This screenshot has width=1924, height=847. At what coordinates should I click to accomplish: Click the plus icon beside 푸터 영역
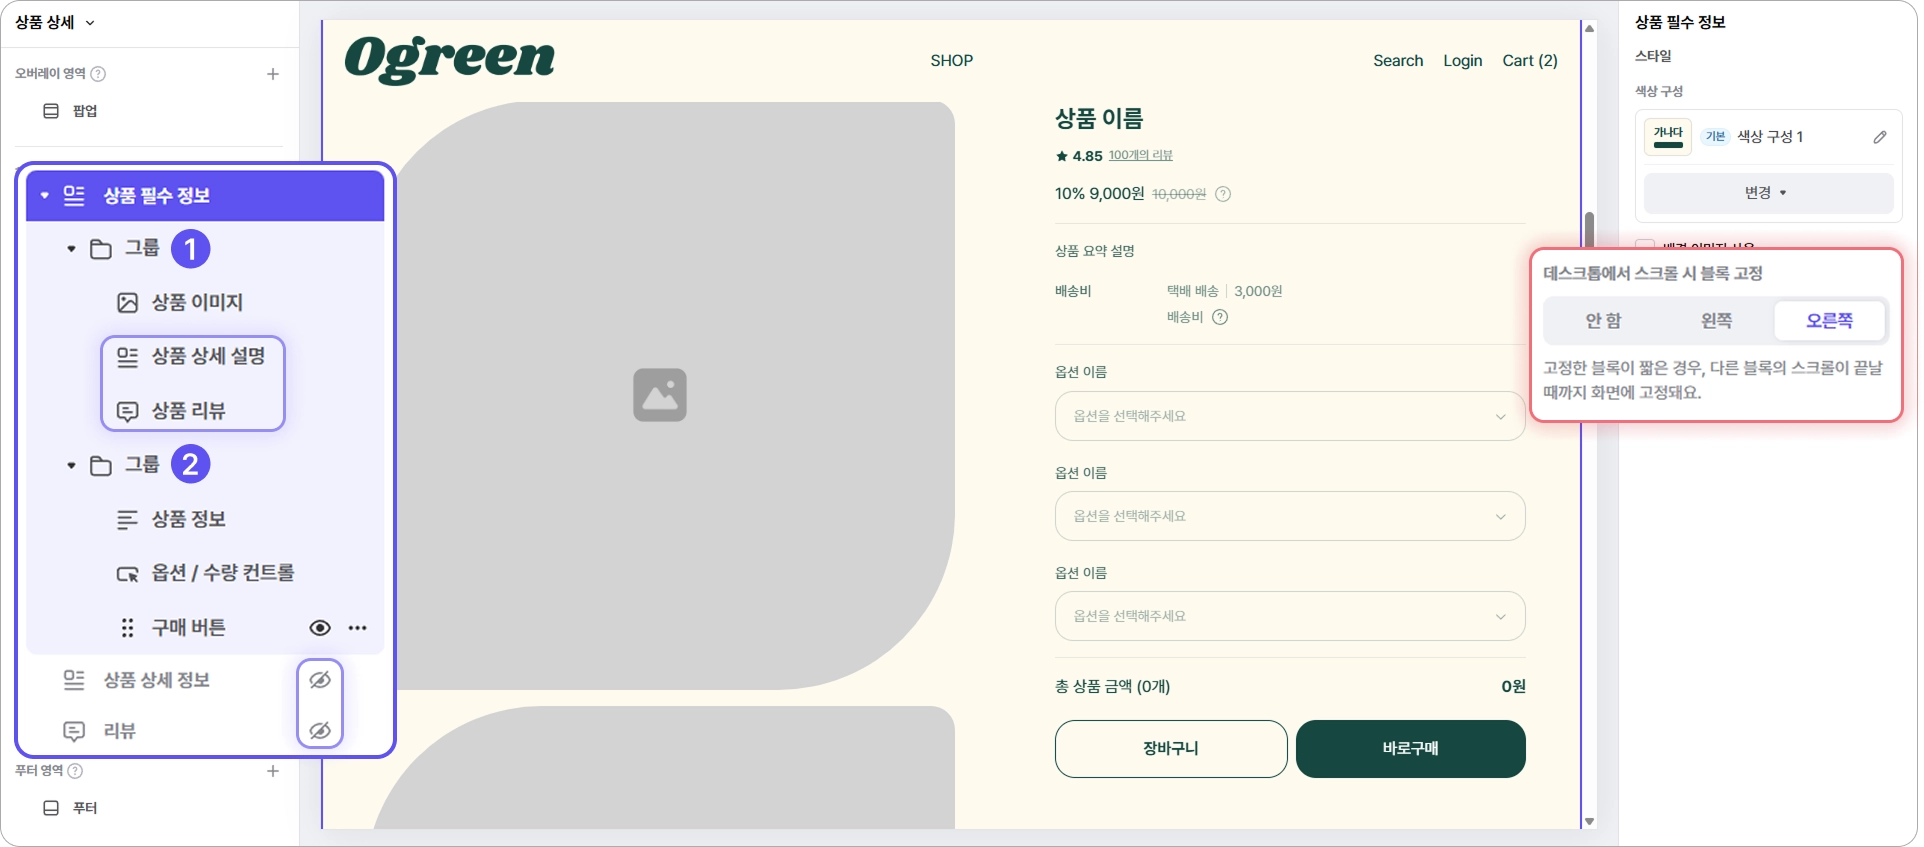pos(273,771)
